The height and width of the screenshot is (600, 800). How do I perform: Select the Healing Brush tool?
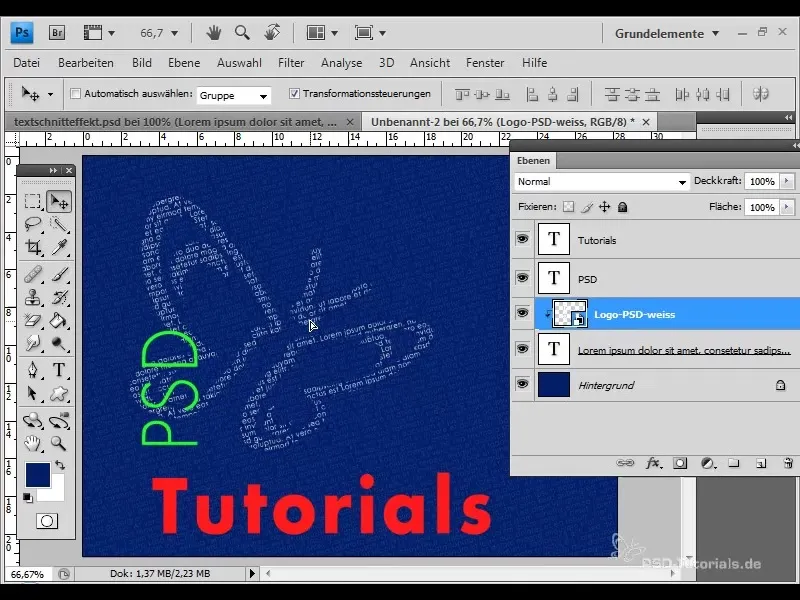(x=33, y=274)
